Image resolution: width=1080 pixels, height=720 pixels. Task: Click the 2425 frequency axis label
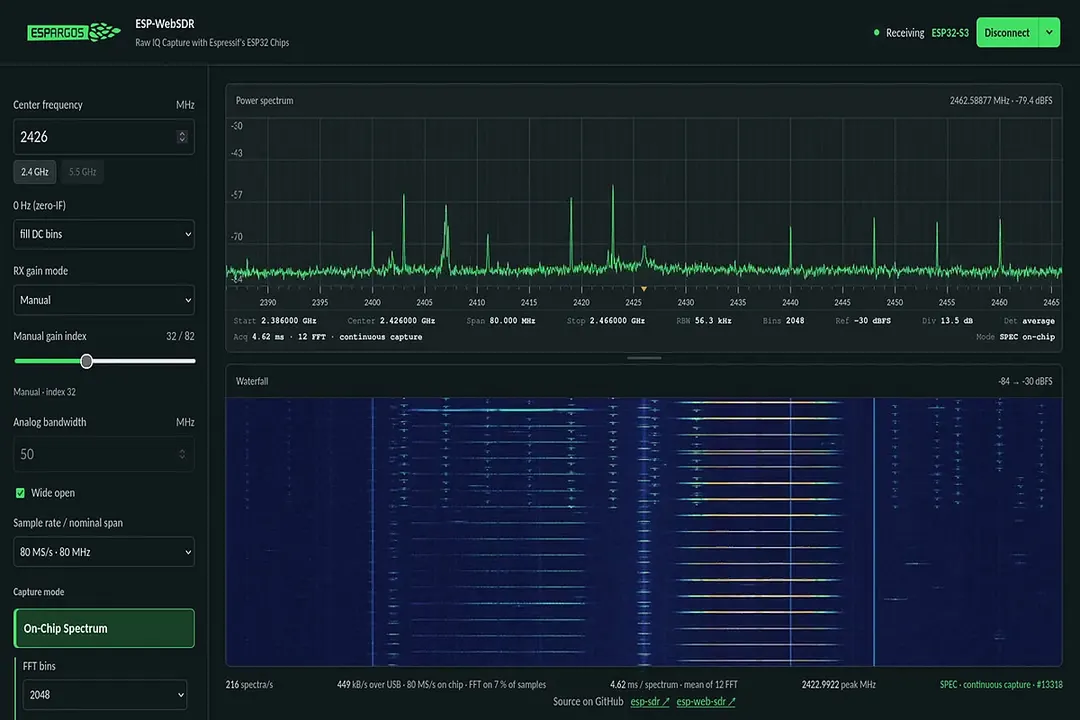(634, 302)
